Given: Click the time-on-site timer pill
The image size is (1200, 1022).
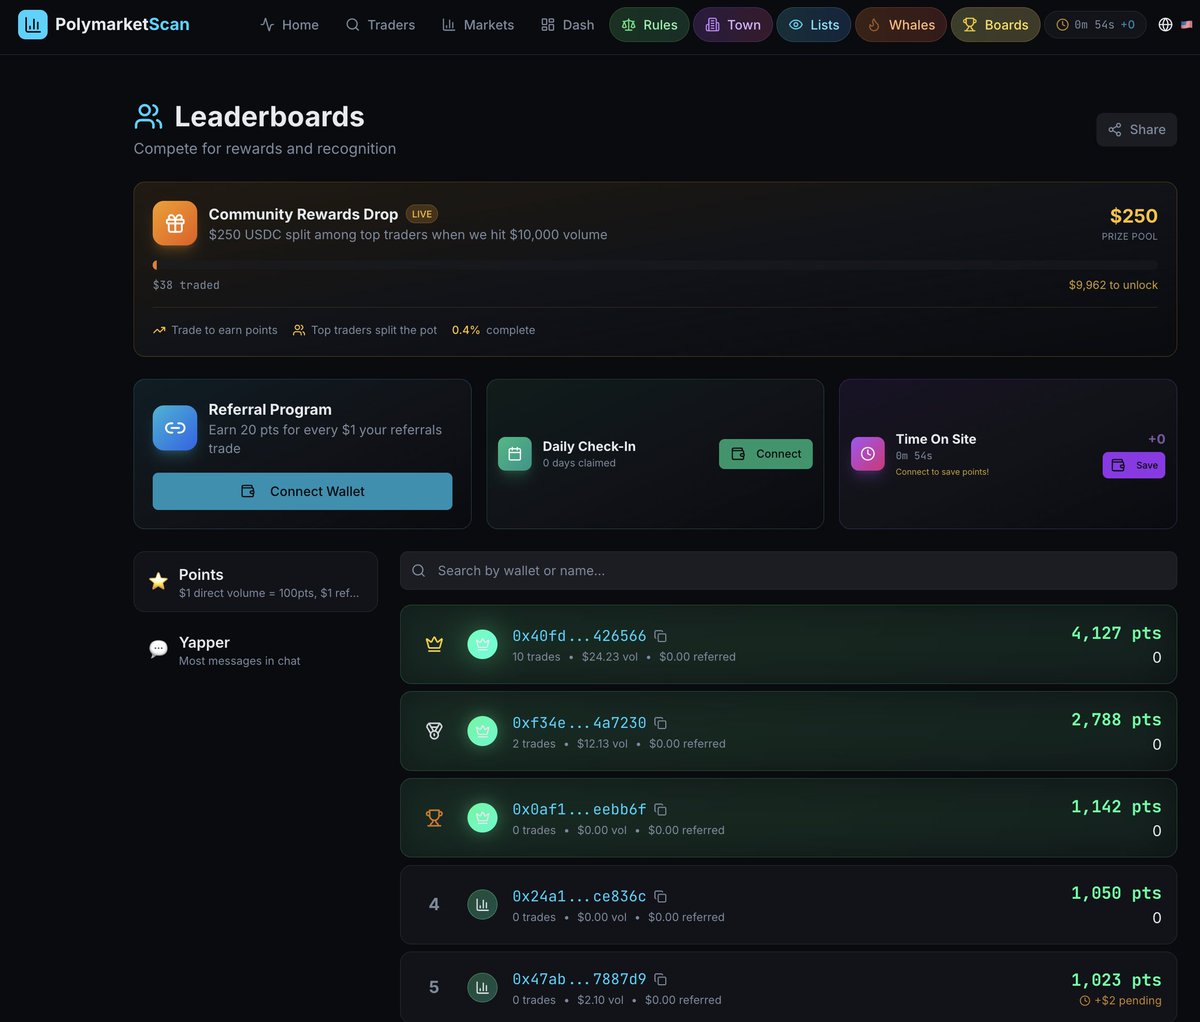Looking at the screenshot, I should tap(1096, 25).
